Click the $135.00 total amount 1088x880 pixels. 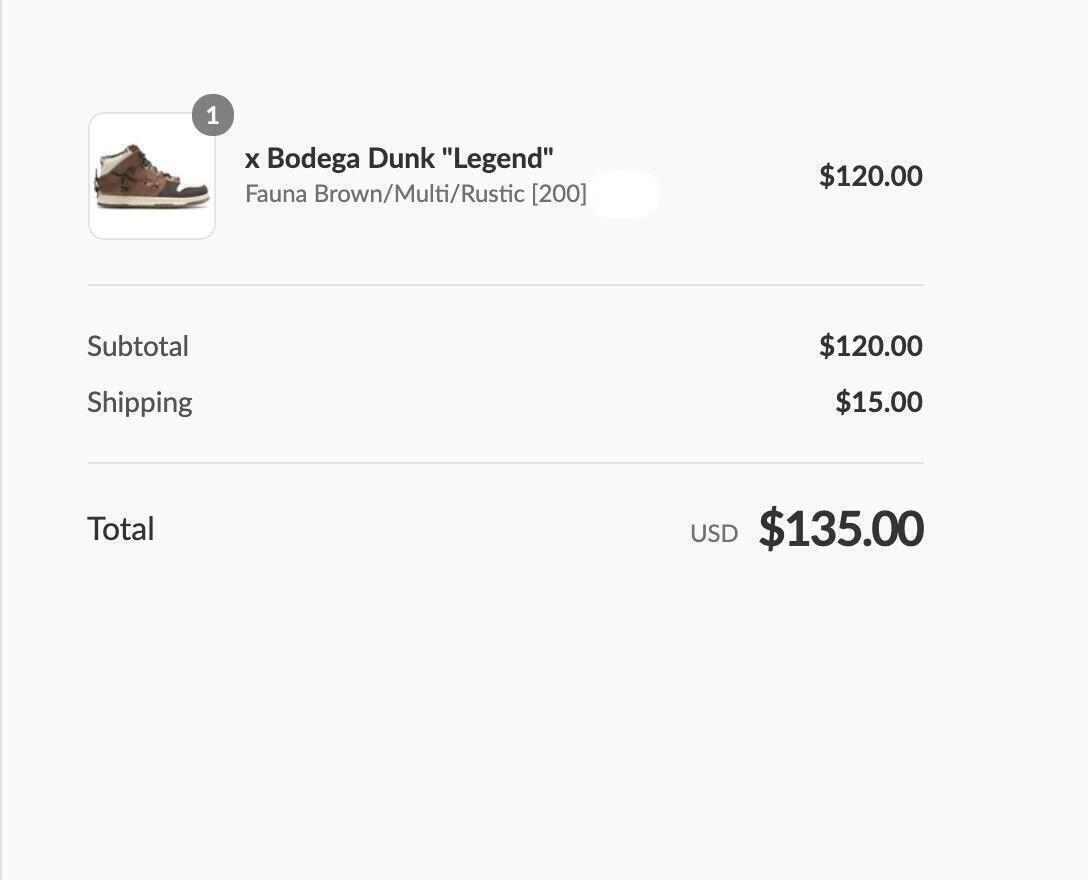pyautogui.click(x=840, y=528)
